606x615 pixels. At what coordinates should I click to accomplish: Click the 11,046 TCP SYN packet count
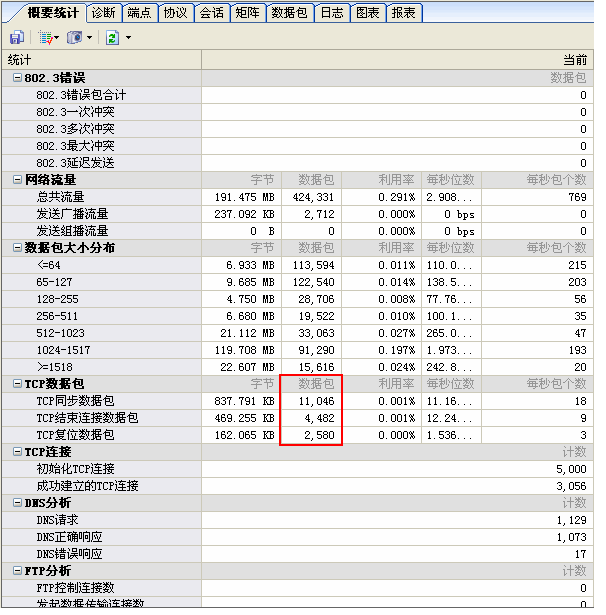pyautogui.click(x=317, y=401)
